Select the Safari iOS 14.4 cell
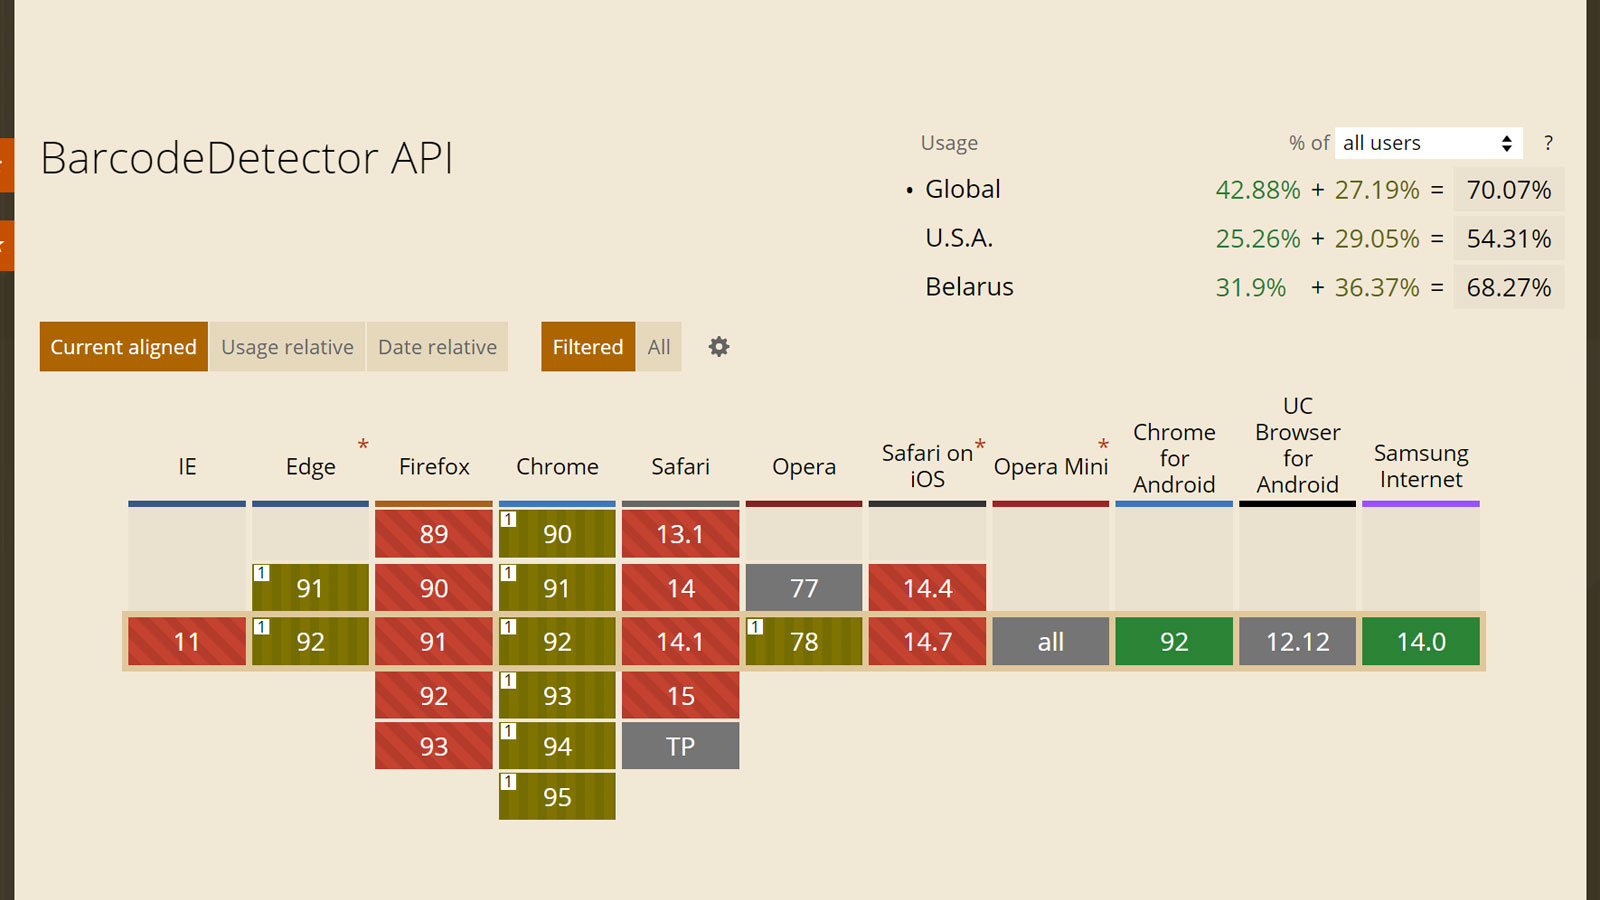Screen dimensions: 1600x900 pyautogui.click(x=927, y=588)
